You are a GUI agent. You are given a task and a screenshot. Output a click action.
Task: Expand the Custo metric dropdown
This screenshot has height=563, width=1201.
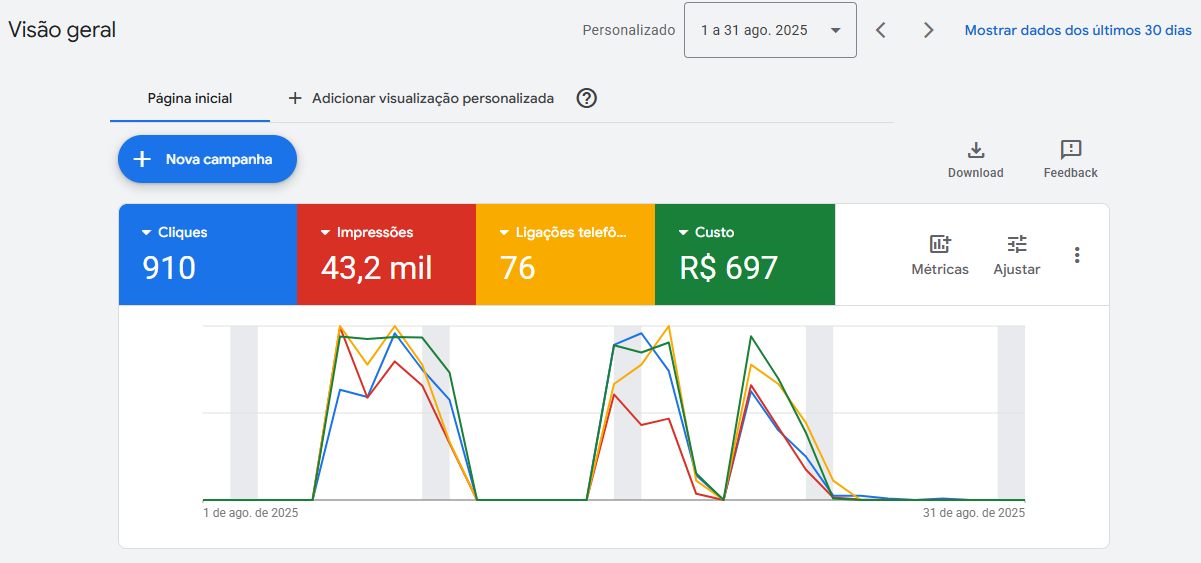[684, 232]
